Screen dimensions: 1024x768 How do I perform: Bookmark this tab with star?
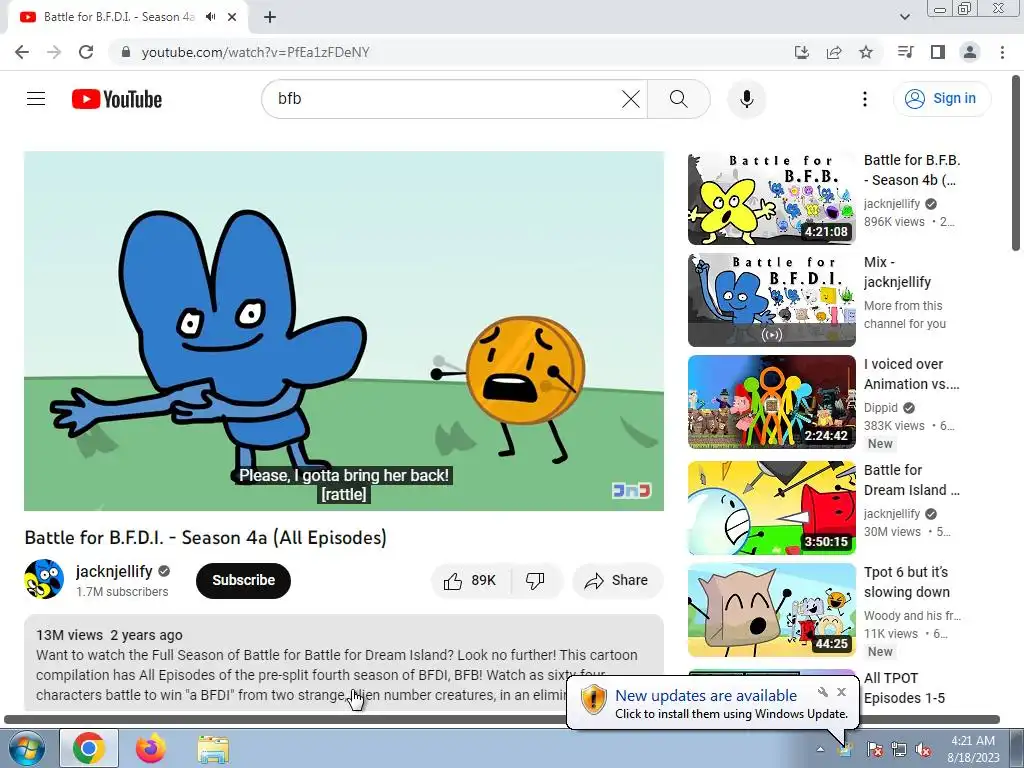pyautogui.click(x=866, y=52)
